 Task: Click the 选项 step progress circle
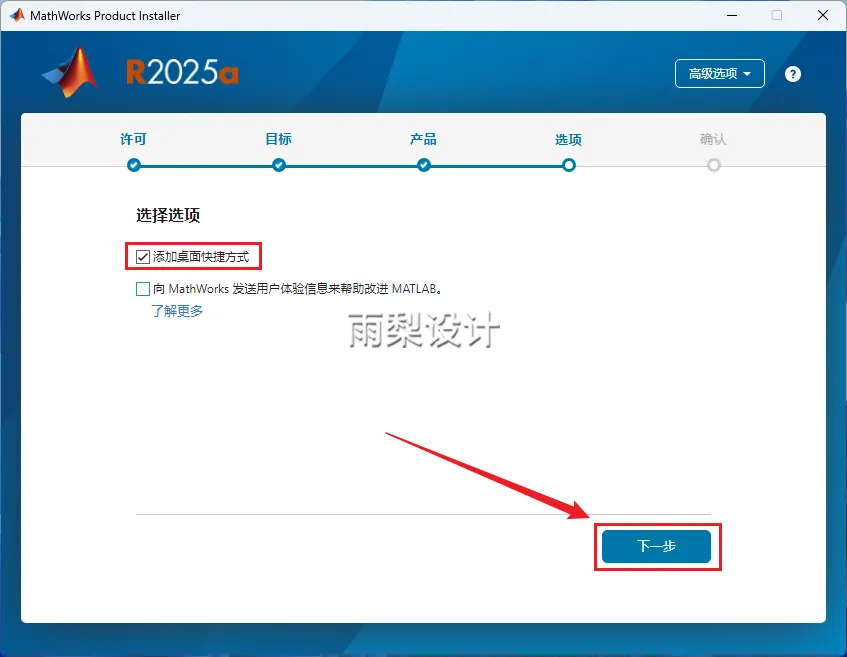click(x=569, y=165)
